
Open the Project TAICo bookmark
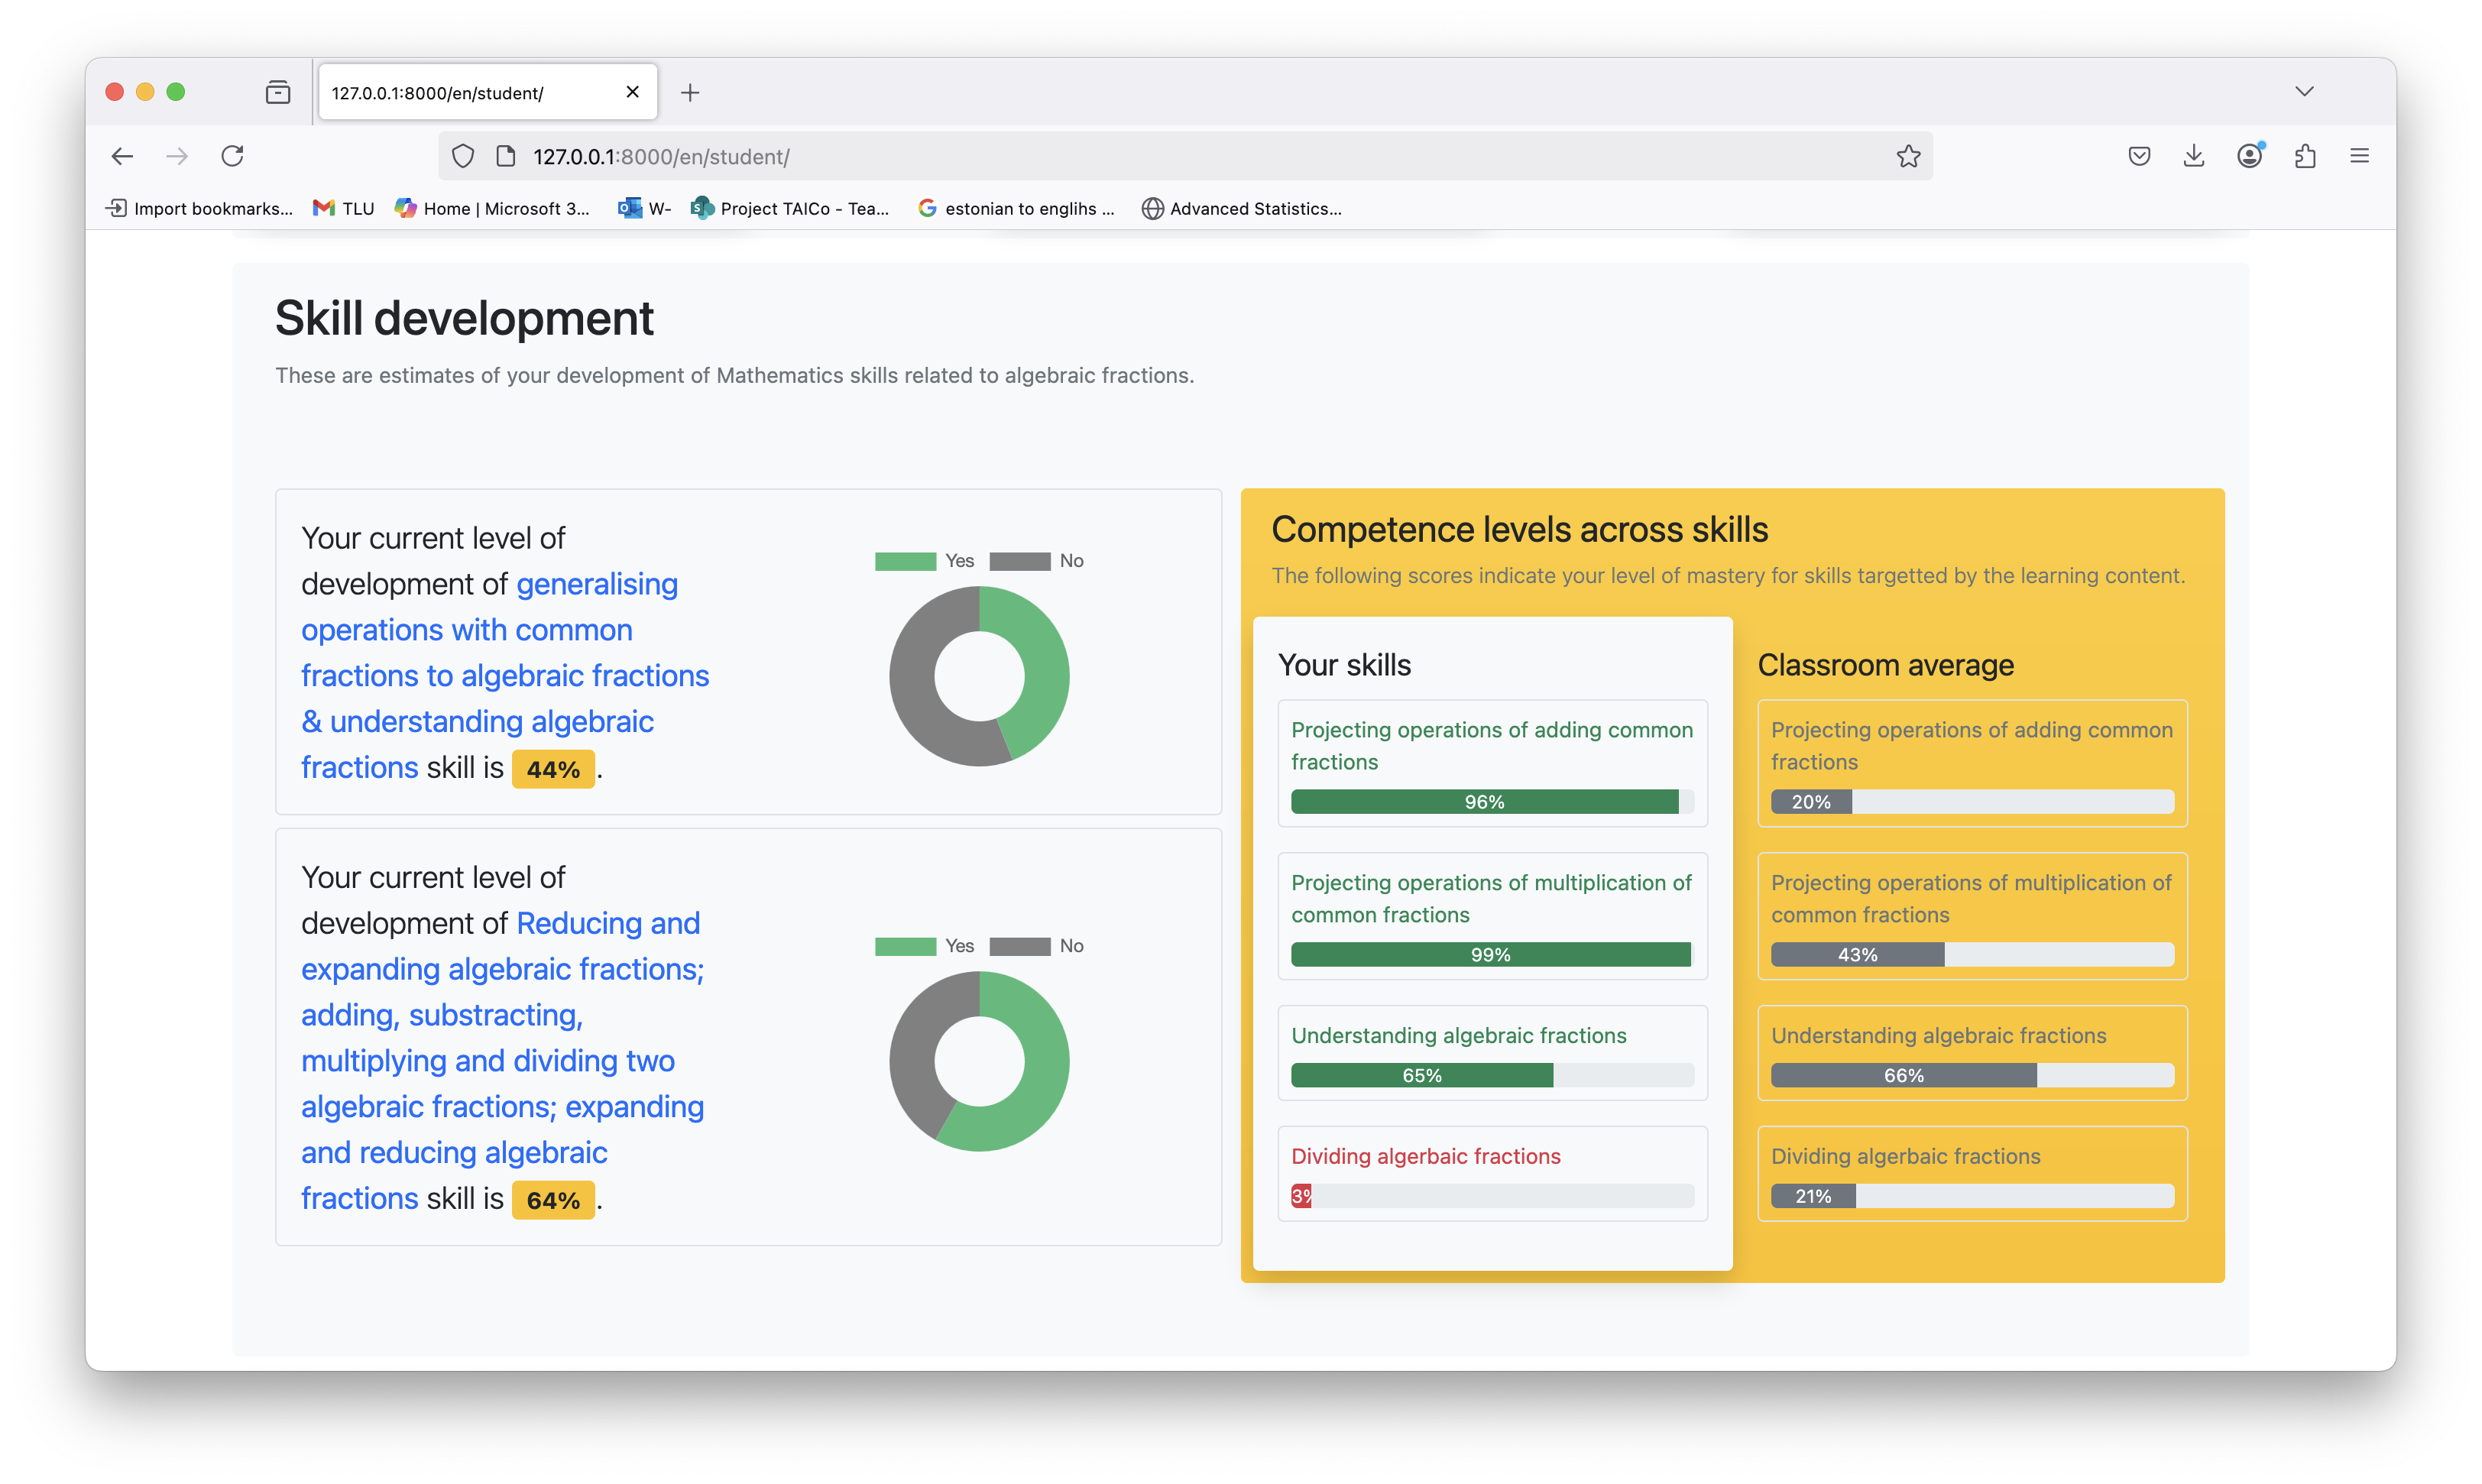click(x=790, y=208)
